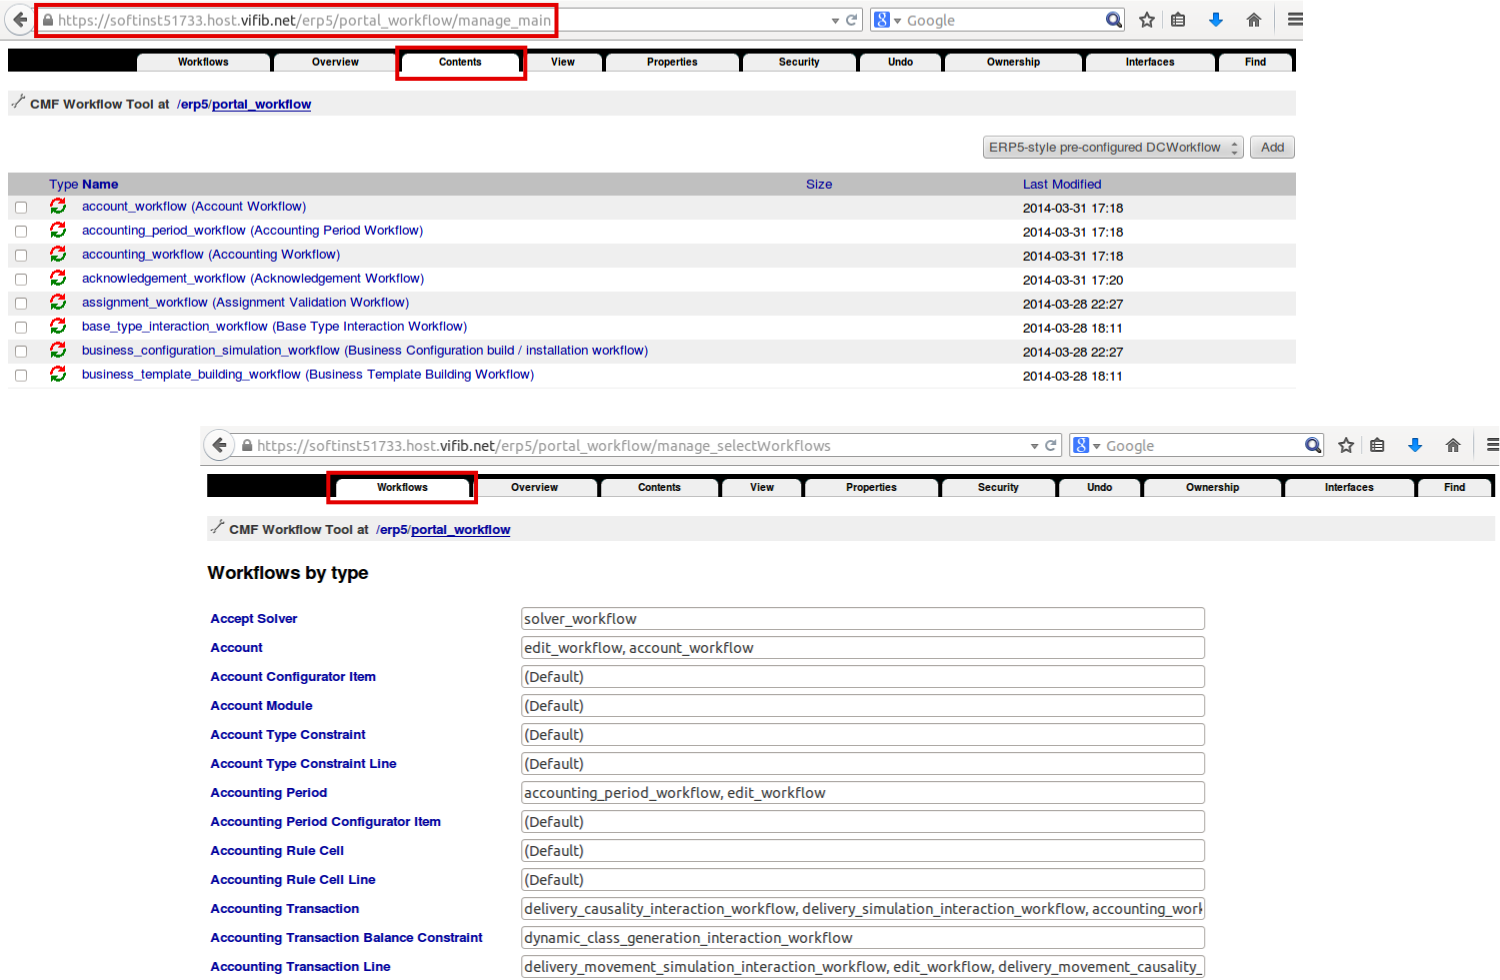
Task: Reload the page in the top browser
Action: click(x=852, y=20)
